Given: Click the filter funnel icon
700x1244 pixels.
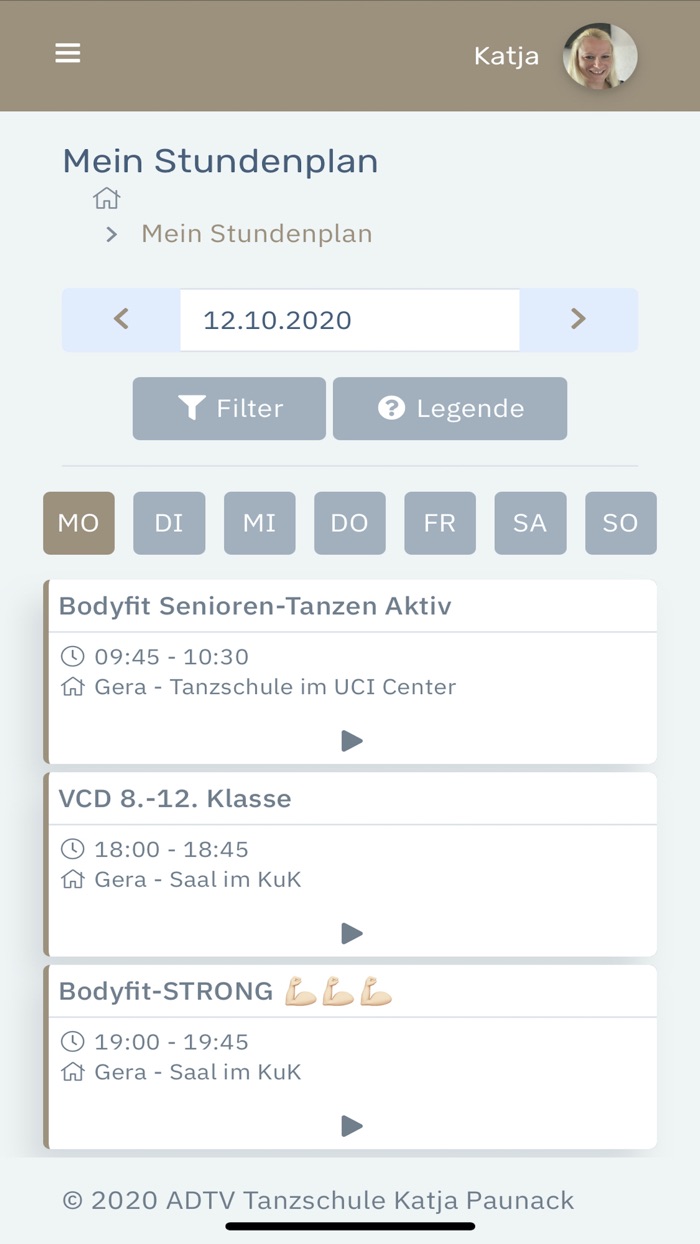Looking at the screenshot, I should pyautogui.click(x=190, y=407).
